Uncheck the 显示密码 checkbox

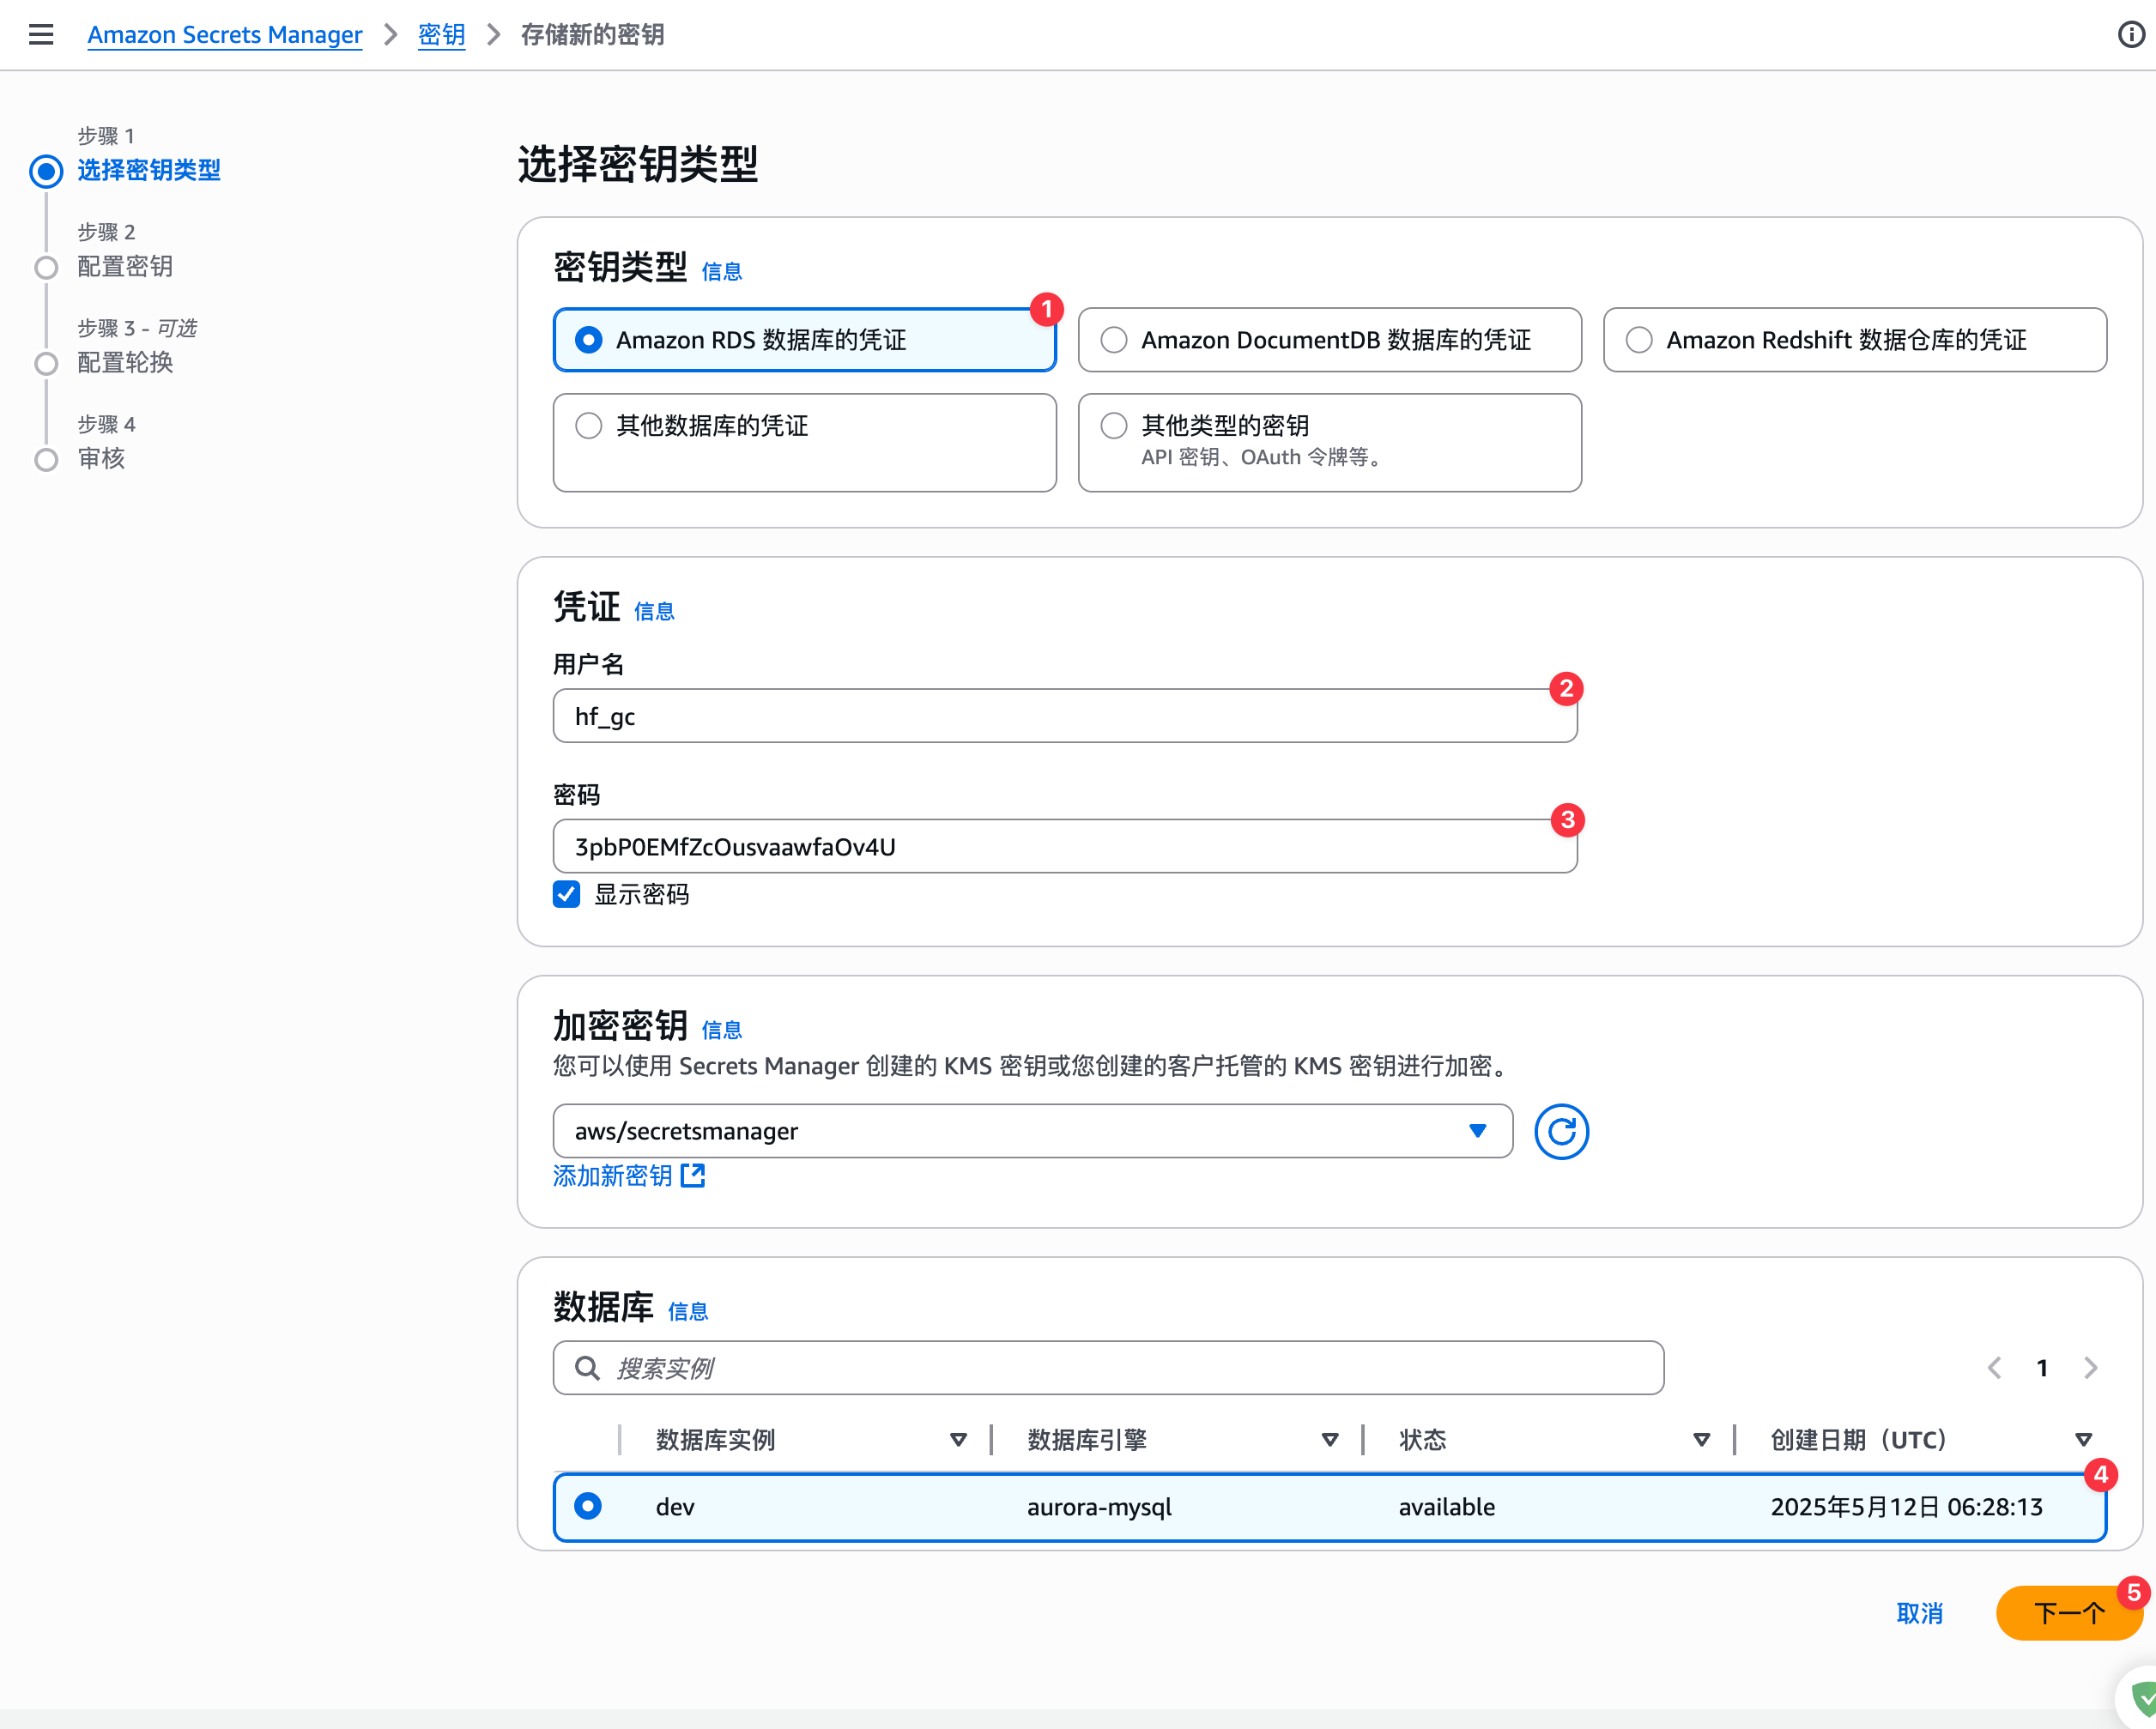pyautogui.click(x=567, y=894)
